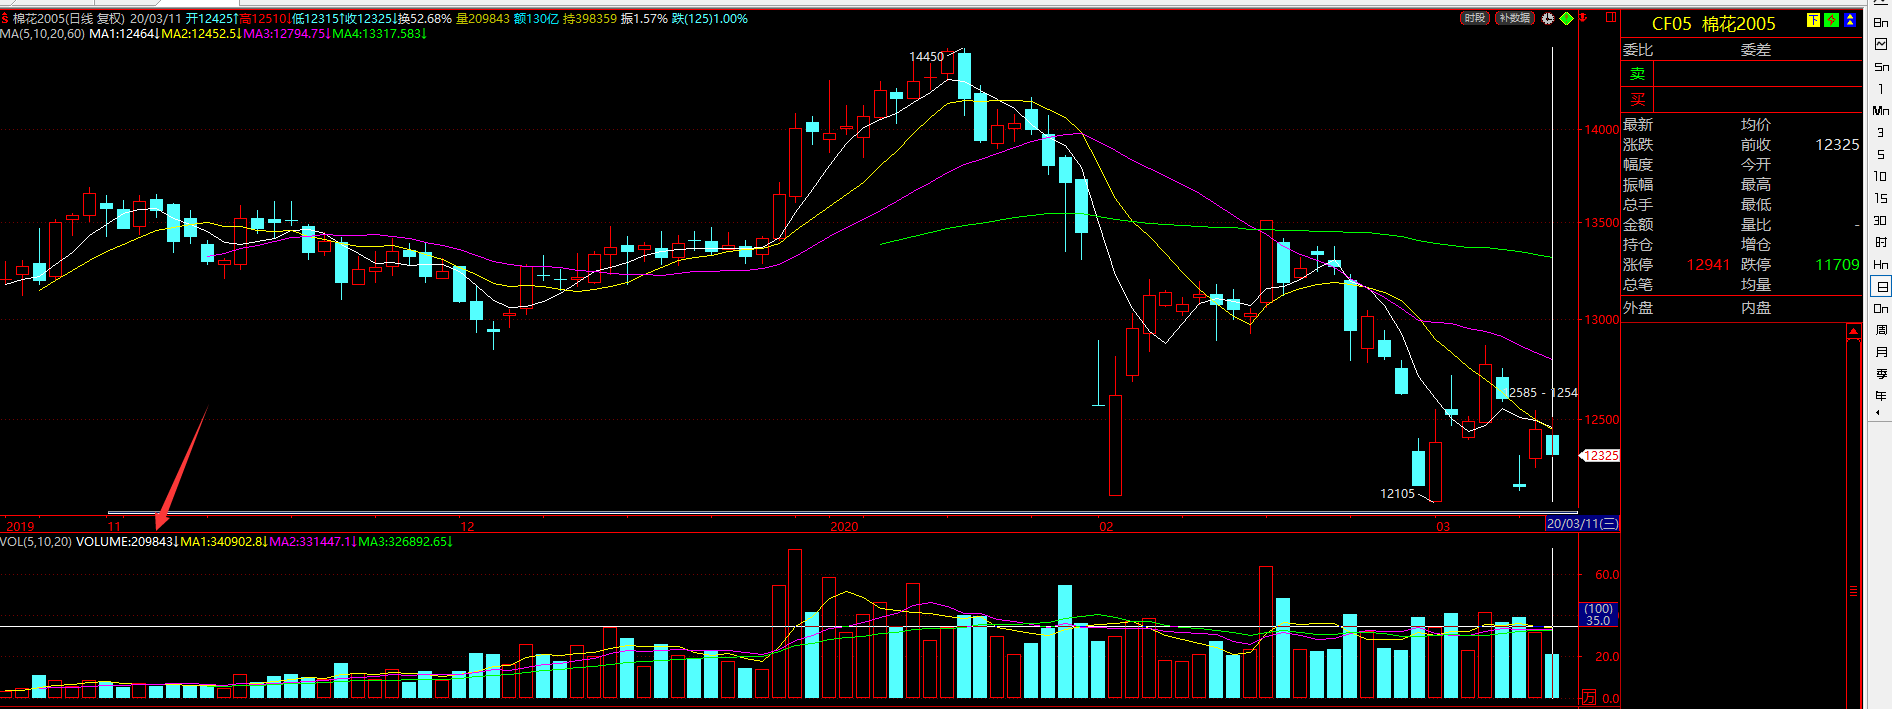Screen dimensions: 1892x709
Task: Click the 时段 (time period) button
Action: click(1475, 18)
